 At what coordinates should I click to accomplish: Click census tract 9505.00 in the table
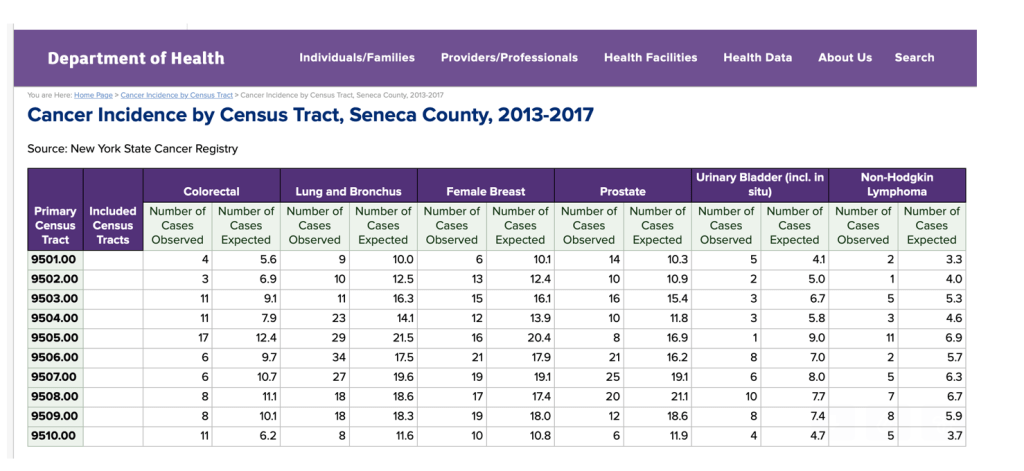pyautogui.click(x=54, y=338)
